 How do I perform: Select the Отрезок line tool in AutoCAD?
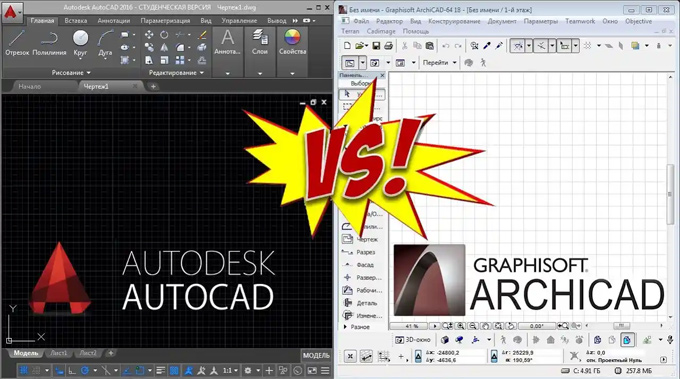(x=17, y=42)
